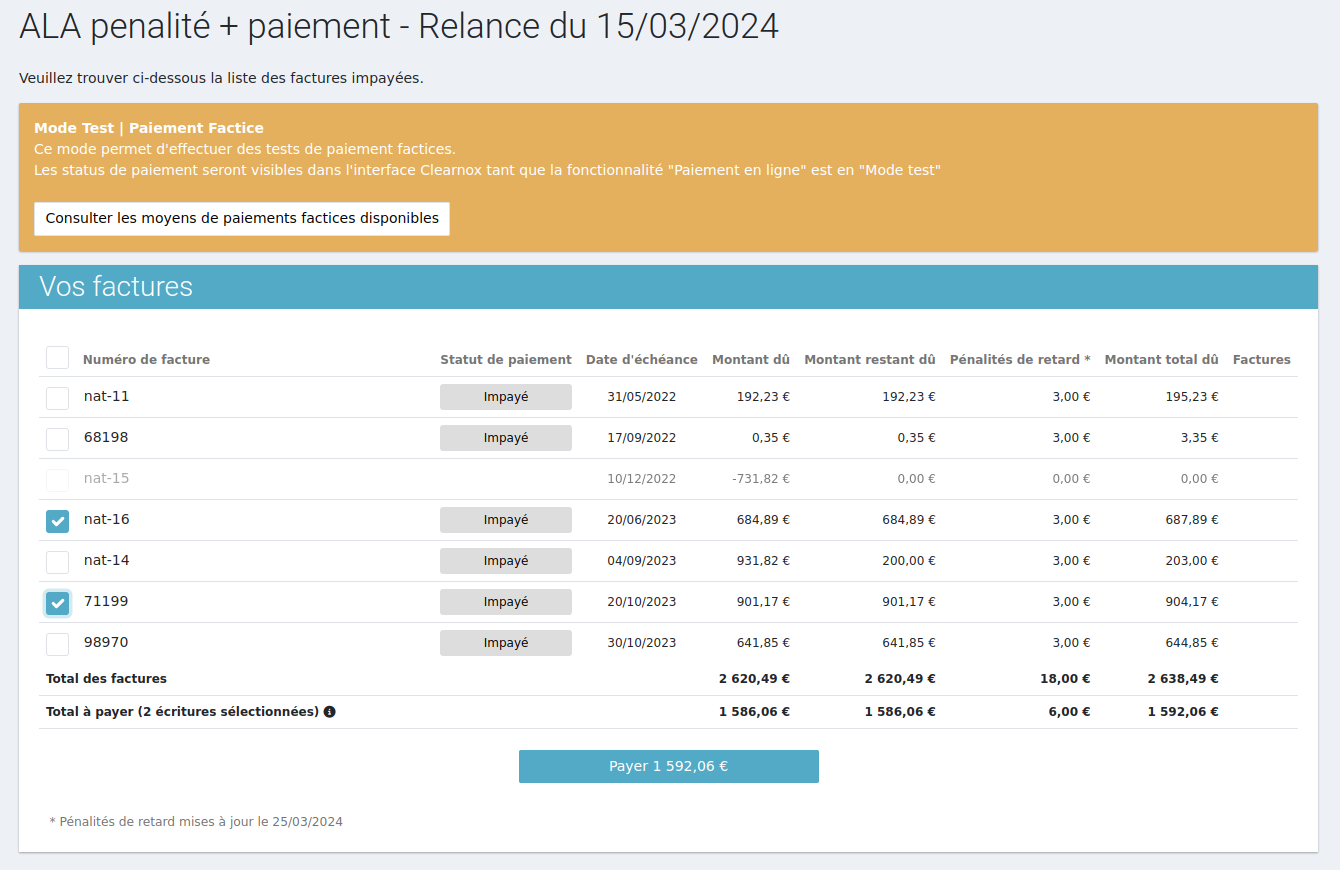This screenshot has height=870, width=1340.
Task: Click the 2 638,49 € grand total
Action: point(1183,679)
